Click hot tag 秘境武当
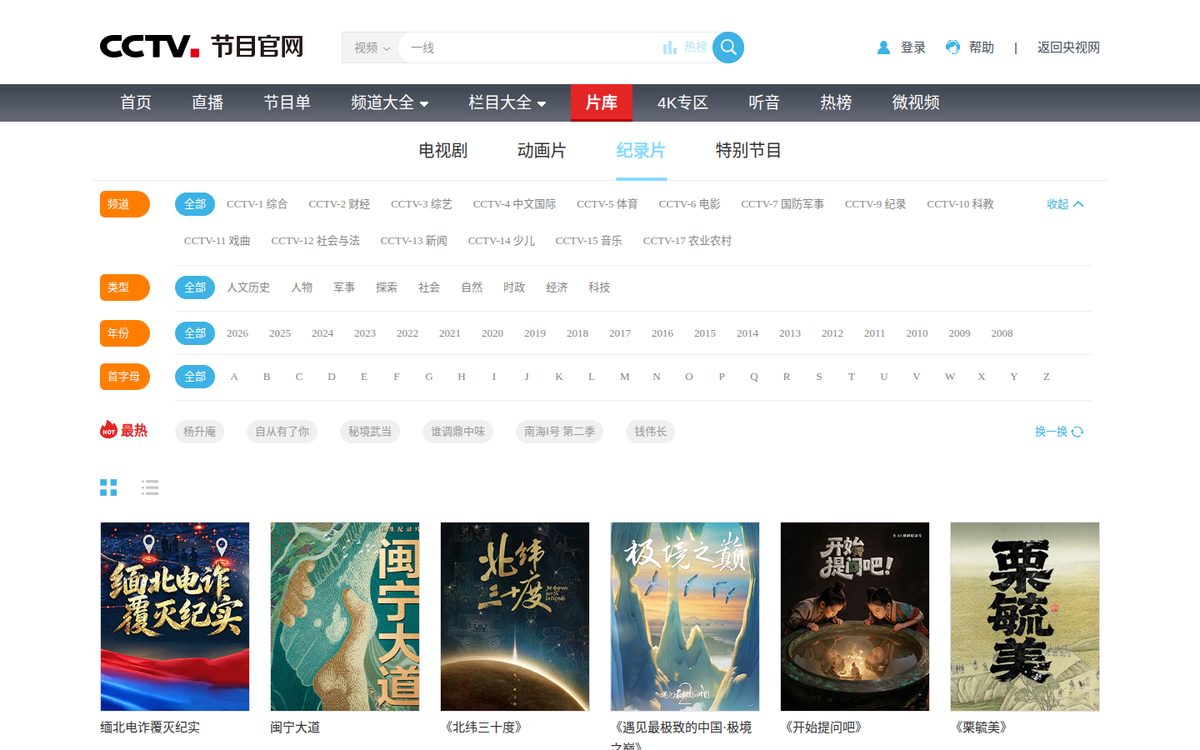 370,432
